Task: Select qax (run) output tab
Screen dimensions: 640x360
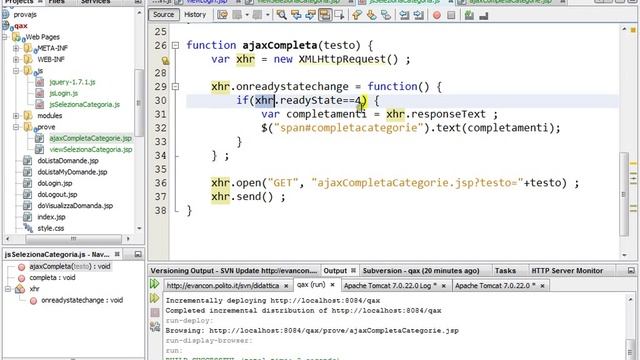Action: pos(311,285)
